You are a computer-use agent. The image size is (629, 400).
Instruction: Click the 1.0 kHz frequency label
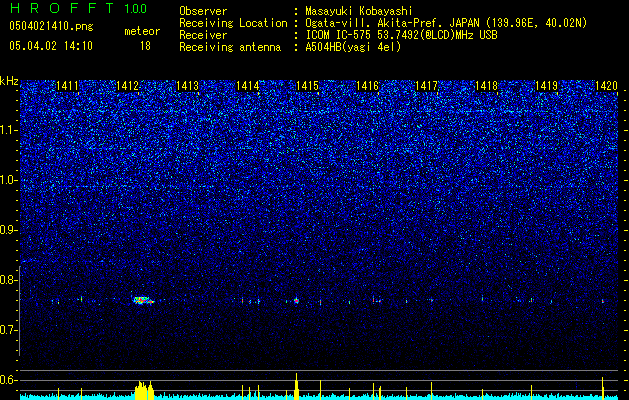tap(8, 180)
